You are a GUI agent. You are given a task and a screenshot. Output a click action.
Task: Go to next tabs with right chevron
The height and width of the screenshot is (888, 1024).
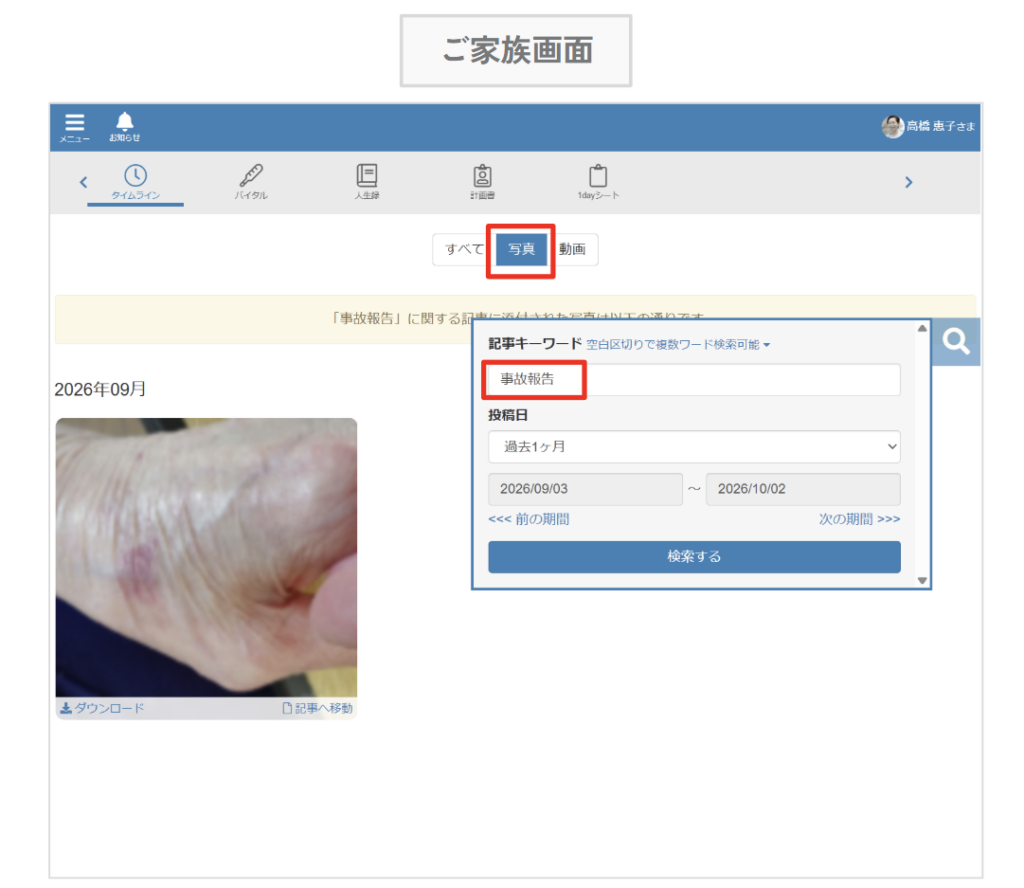[x=908, y=182]
